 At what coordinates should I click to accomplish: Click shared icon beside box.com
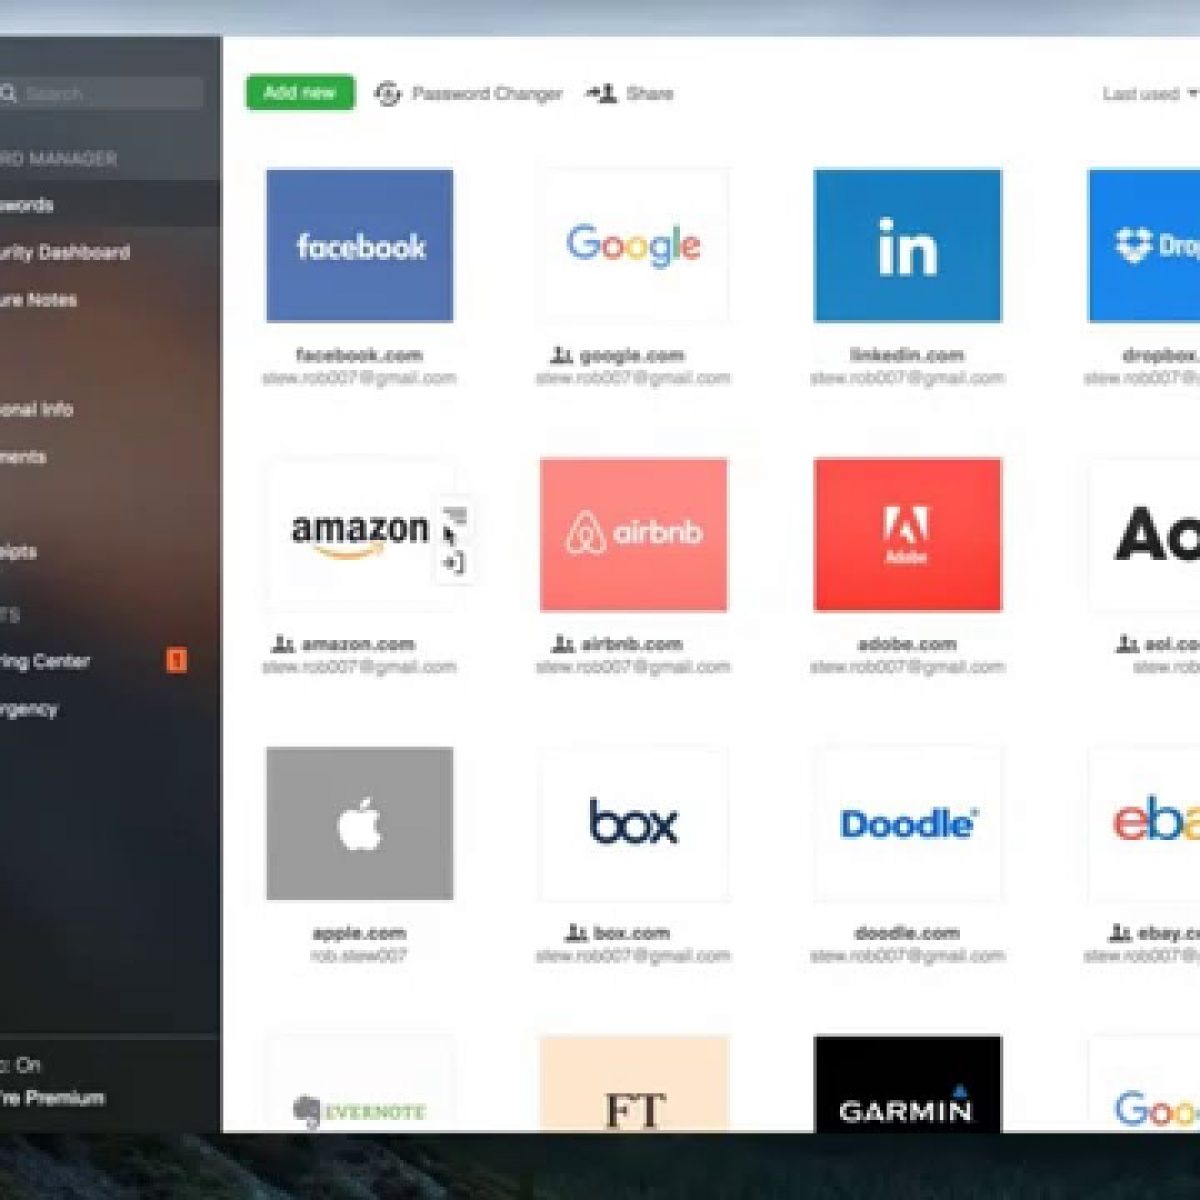[576, 933]
